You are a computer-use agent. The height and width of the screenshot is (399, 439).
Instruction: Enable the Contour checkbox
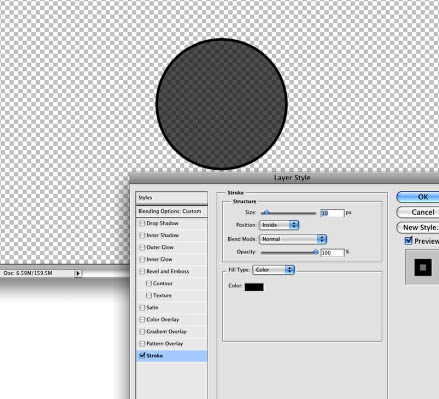click(149, 283)
